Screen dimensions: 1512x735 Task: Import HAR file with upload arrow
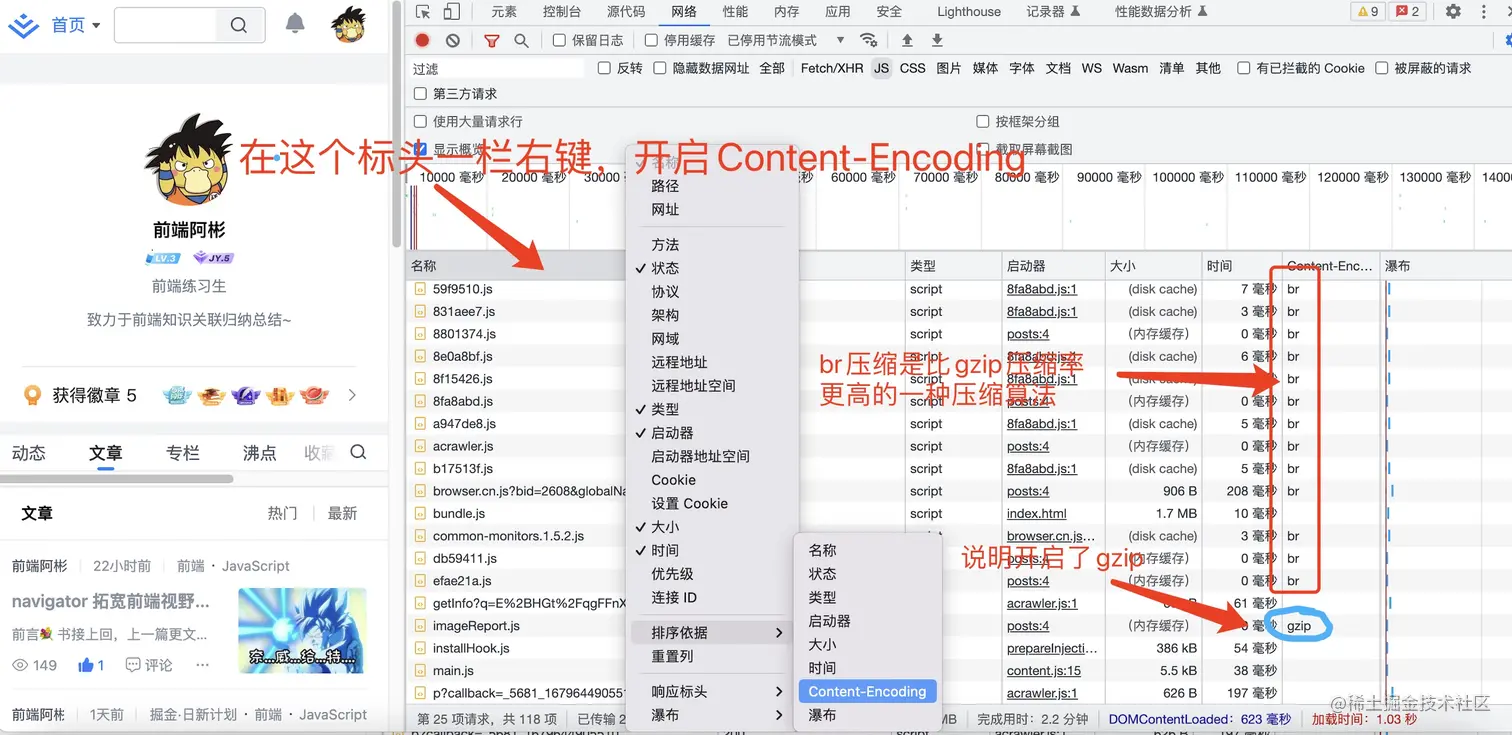907,40
